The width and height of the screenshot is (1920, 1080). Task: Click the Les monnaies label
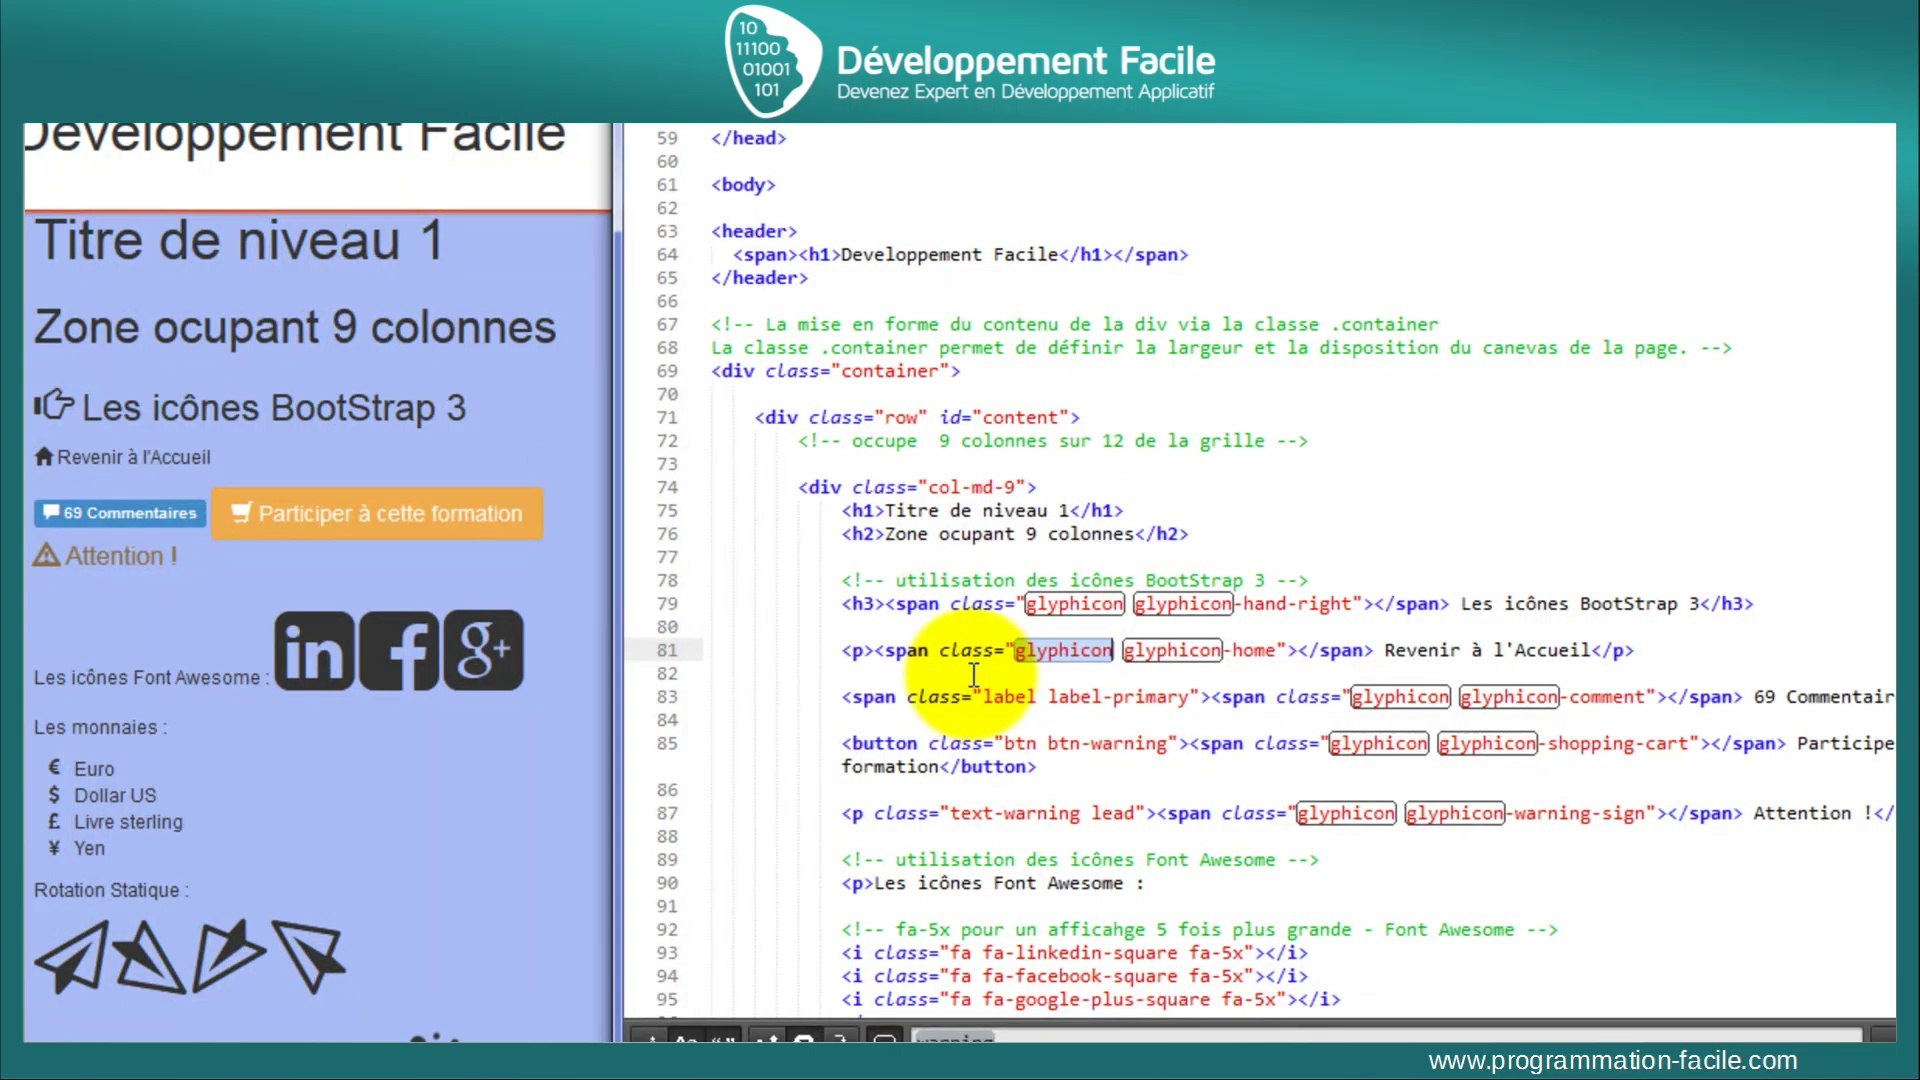100,727
